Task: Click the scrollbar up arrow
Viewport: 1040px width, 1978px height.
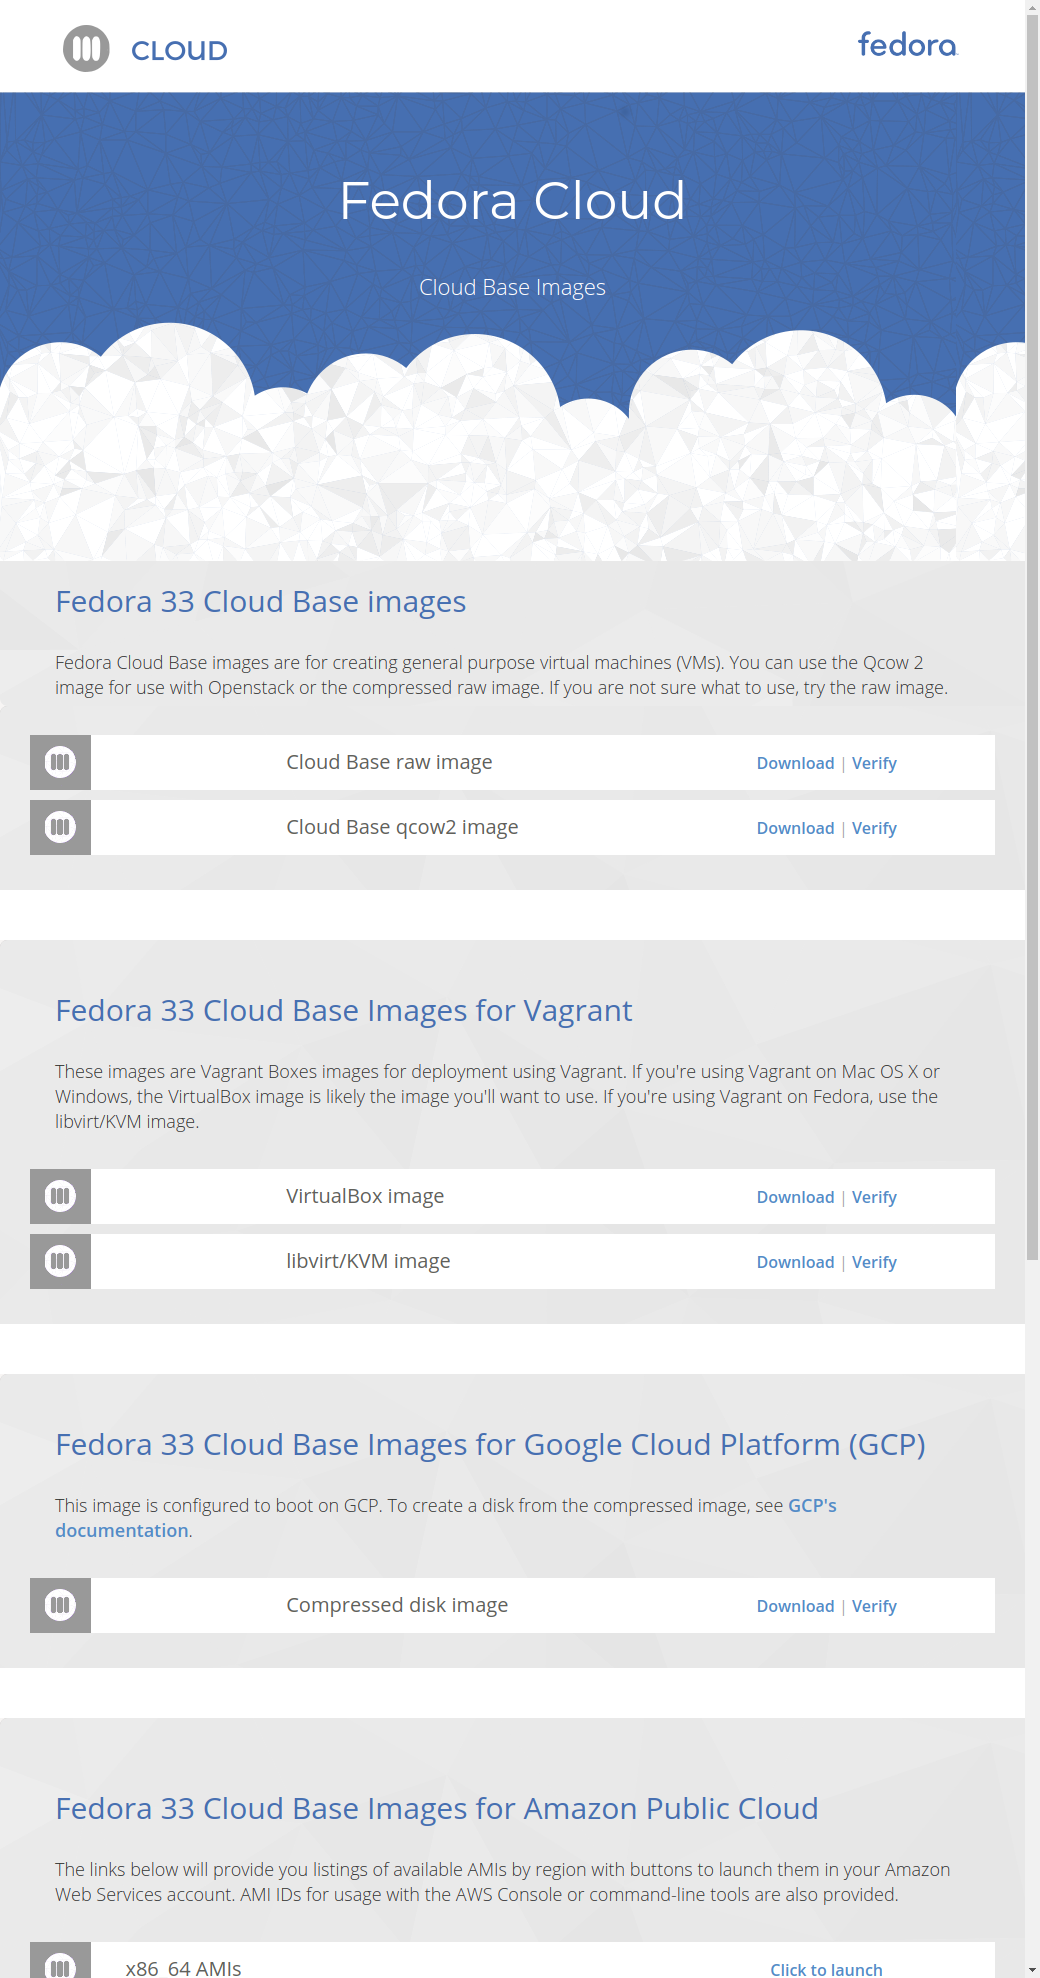Action: 1032,7
